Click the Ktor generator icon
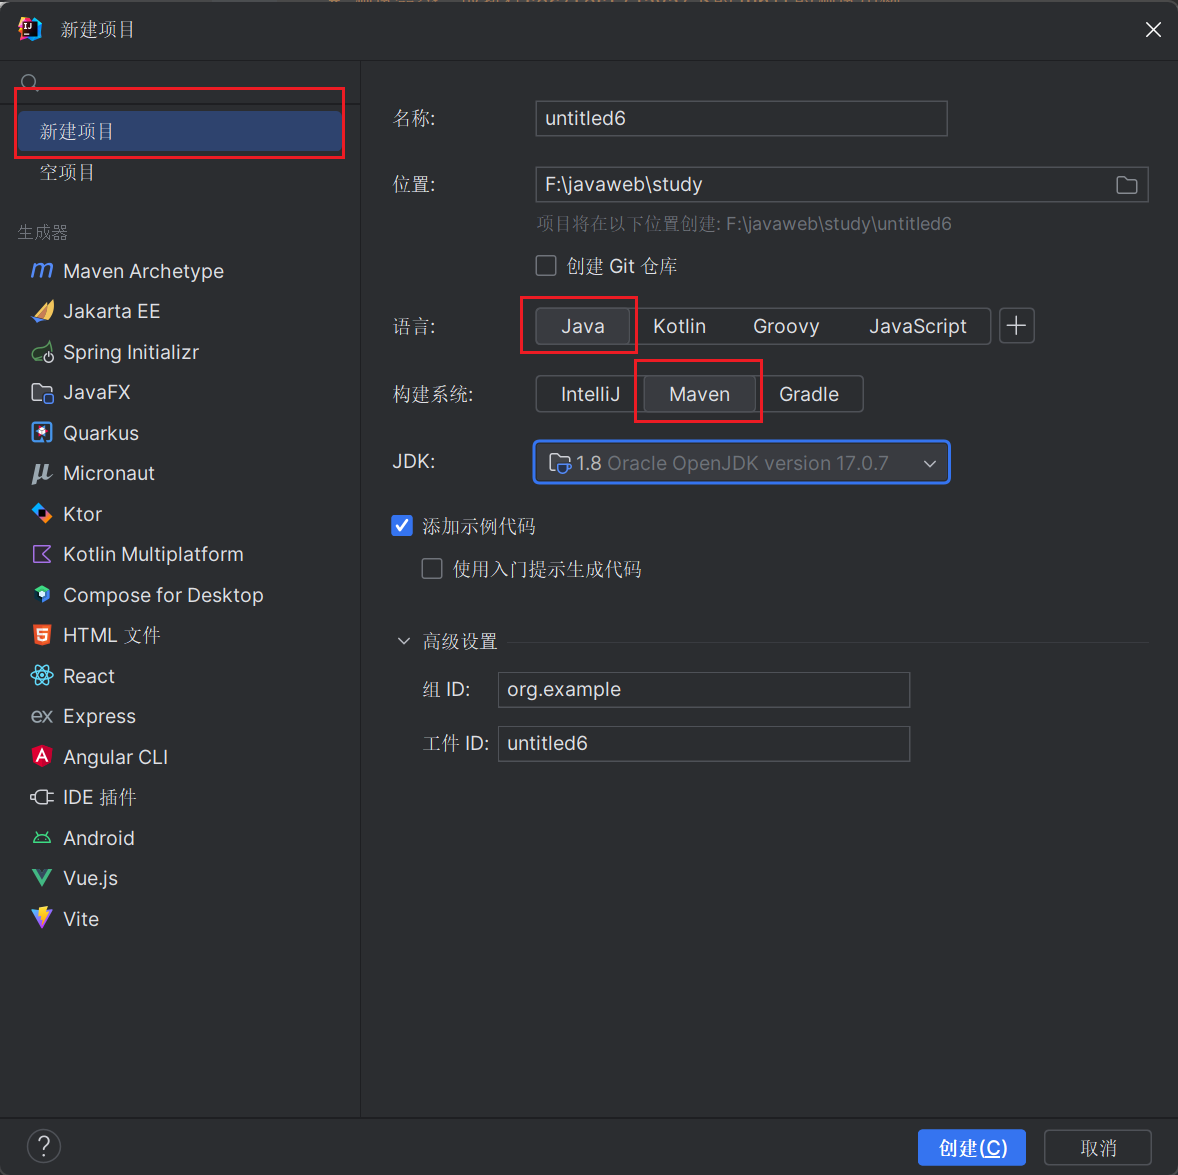The width and height of the screenshot is (1178, 1175). click(x=42, y=514)
